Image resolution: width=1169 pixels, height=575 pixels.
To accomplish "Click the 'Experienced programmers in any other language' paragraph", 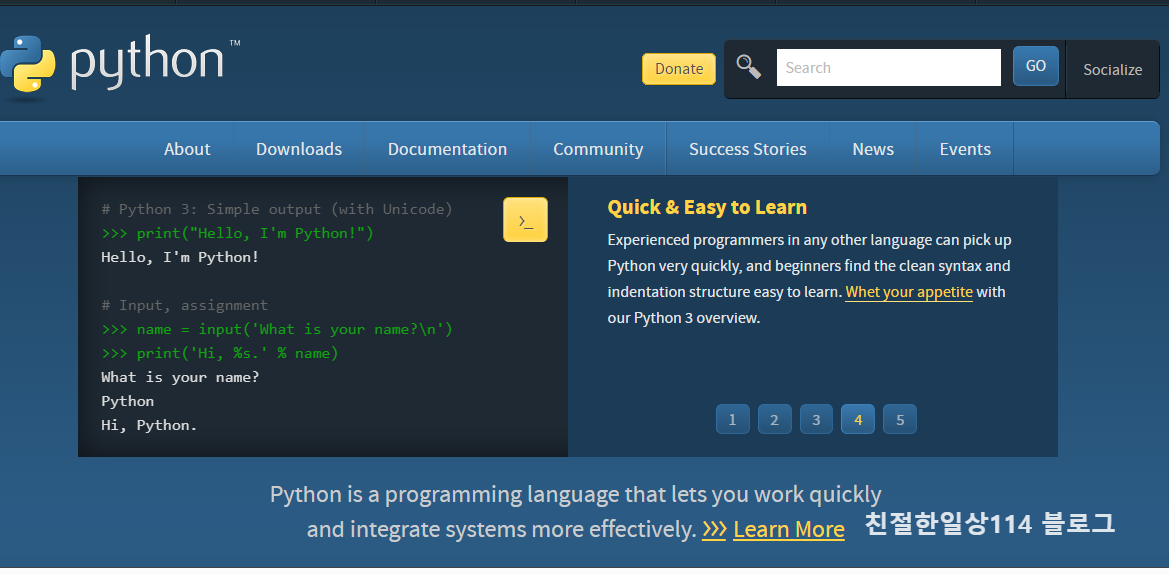I will click(x=810, y=279).
